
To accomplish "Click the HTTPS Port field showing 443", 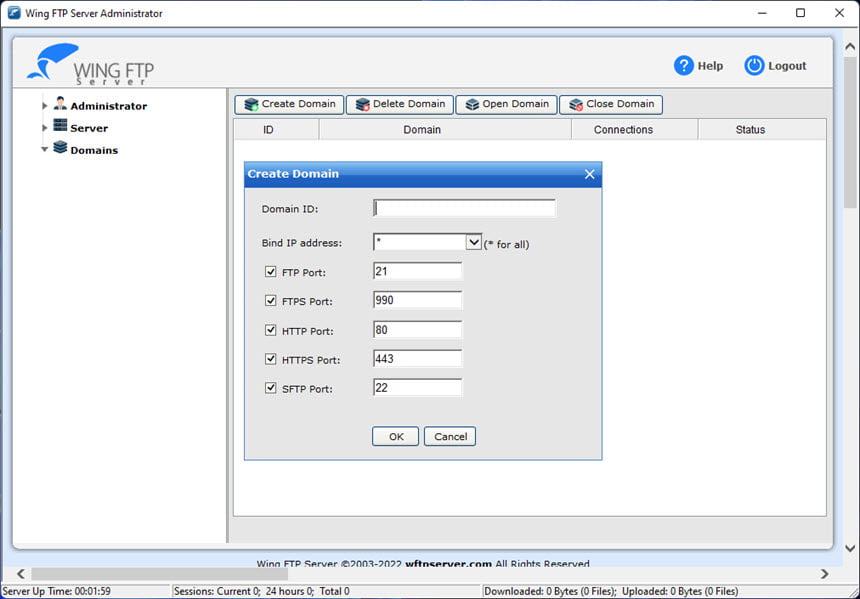I will [x=417, y=359].
